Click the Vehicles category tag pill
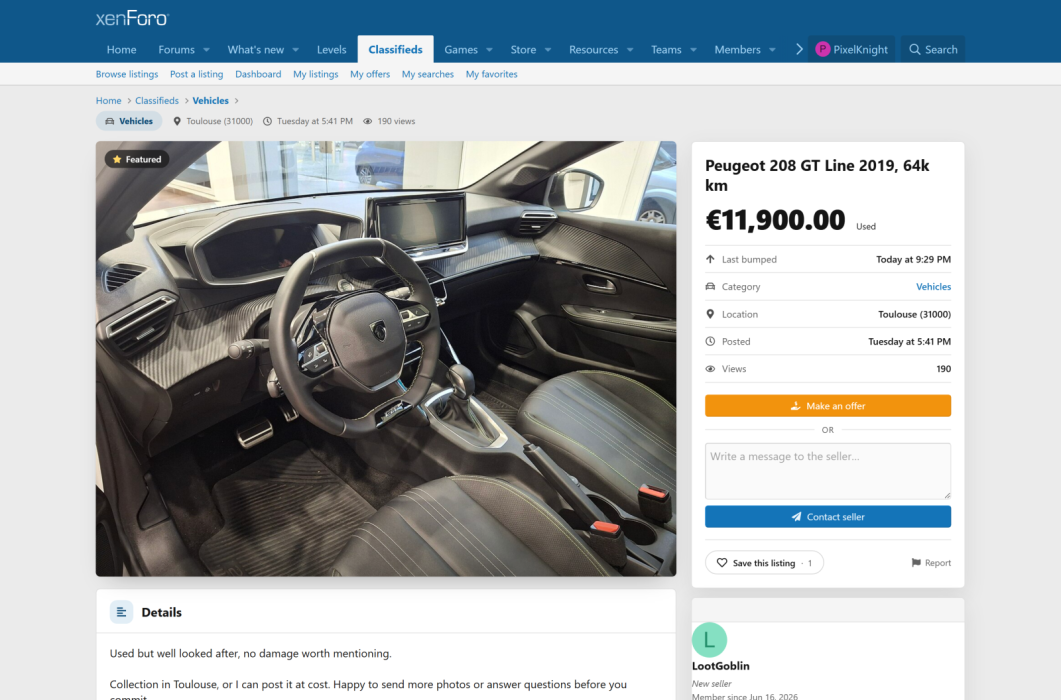 tap(129, 121)
